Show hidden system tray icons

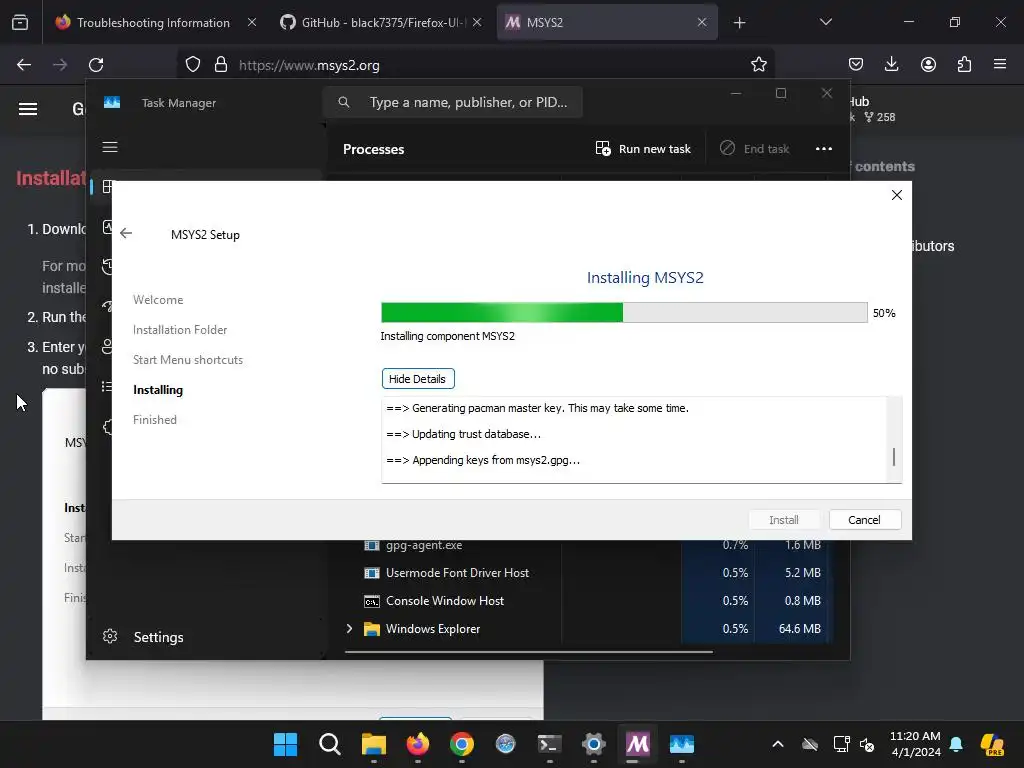coord(778,744)
